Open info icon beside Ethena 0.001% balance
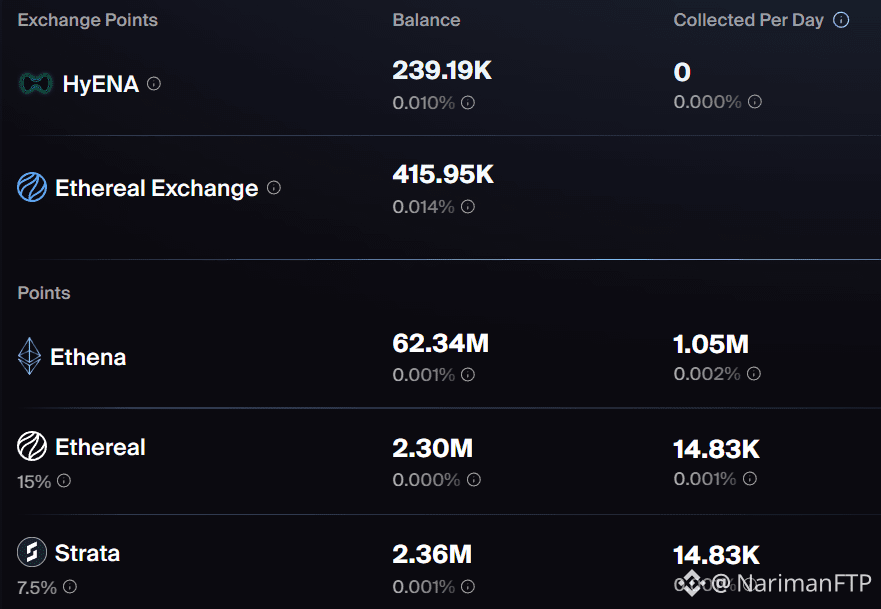Screen dimensions: 881x609 (468, 375)
